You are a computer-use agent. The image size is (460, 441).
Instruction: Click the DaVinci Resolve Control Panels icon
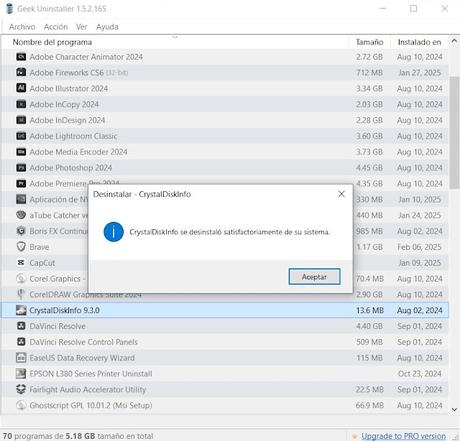[x=21, y=342]
